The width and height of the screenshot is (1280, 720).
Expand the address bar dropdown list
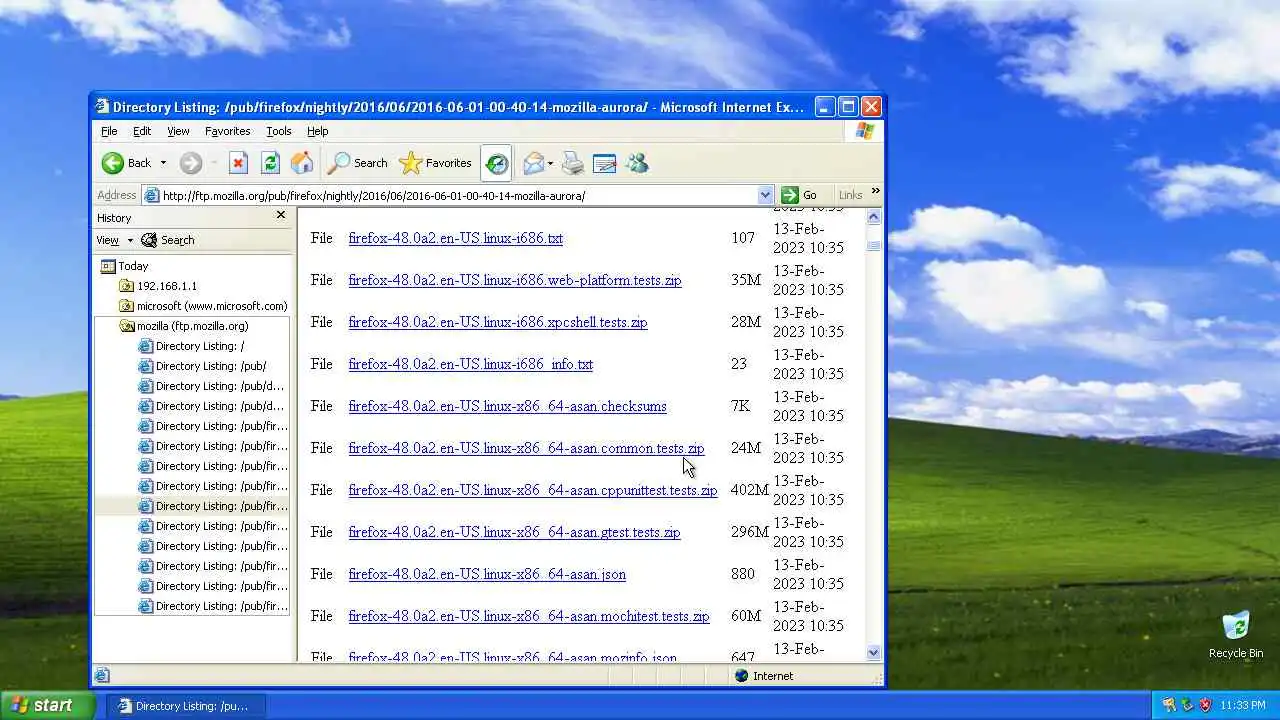coord(765,196)
